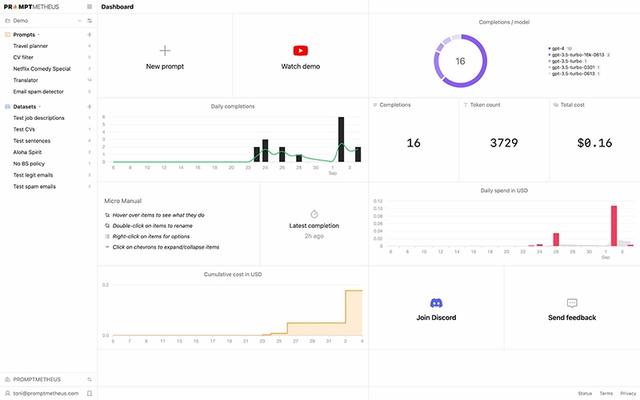
Task: Select the Travel planner prompt
Action: 32,46
